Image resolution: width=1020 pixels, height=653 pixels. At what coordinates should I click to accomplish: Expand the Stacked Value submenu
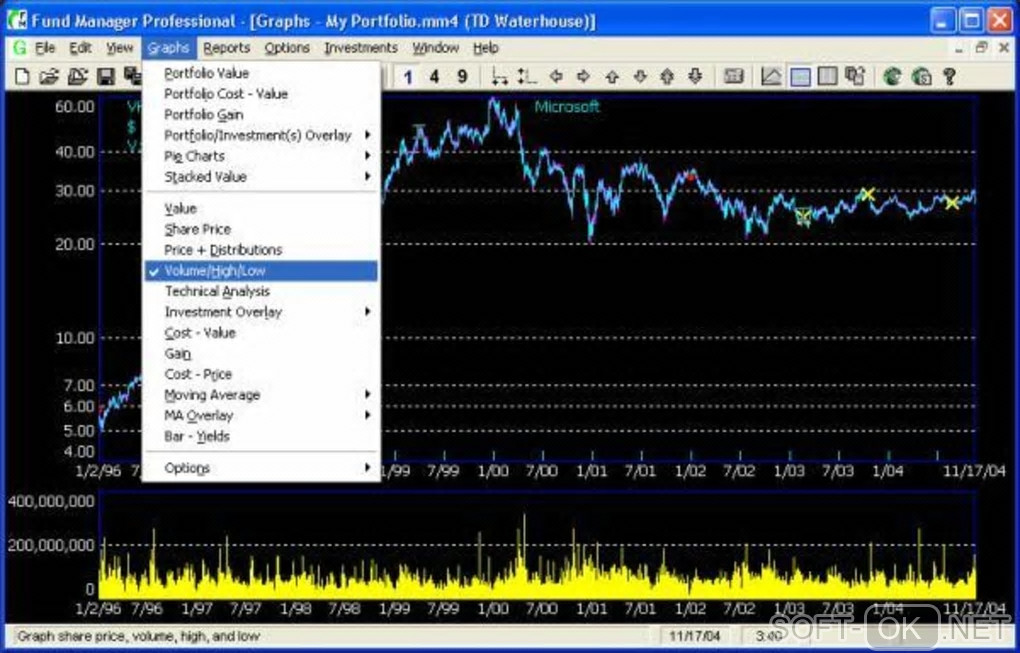(x=261, y=177)
